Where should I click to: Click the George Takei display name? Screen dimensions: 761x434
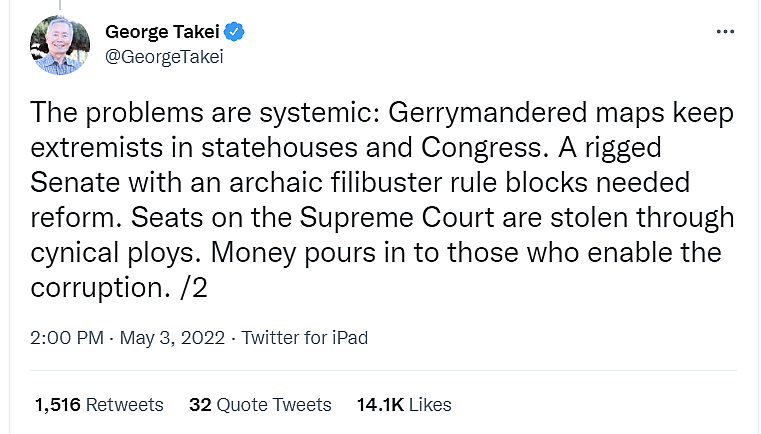(x=161, y=32)
